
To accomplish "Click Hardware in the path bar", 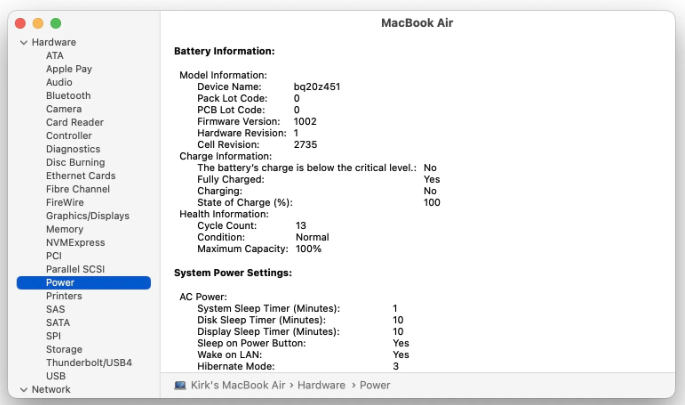I will [321, 385].
